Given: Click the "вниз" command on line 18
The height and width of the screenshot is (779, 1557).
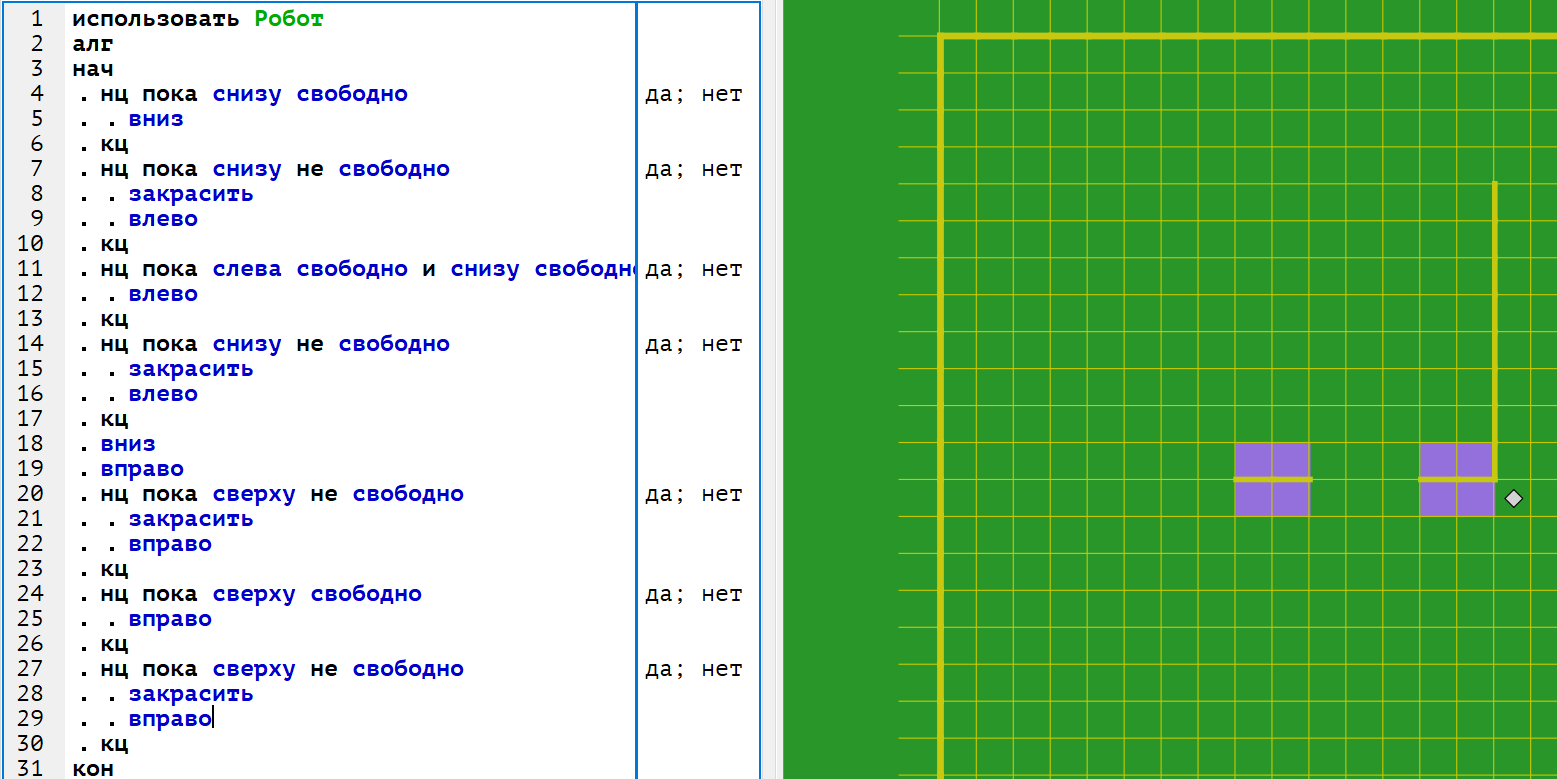Looking at the screenshot, I should 128,444.
